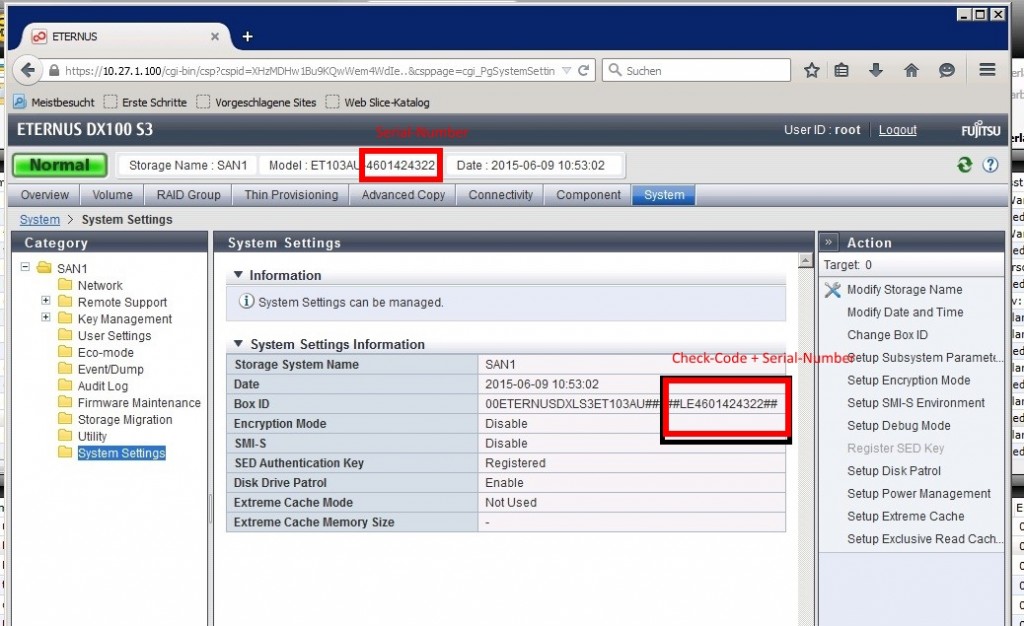
Task: Open the address bar history dropdown arrow
Action: (566, 70)
